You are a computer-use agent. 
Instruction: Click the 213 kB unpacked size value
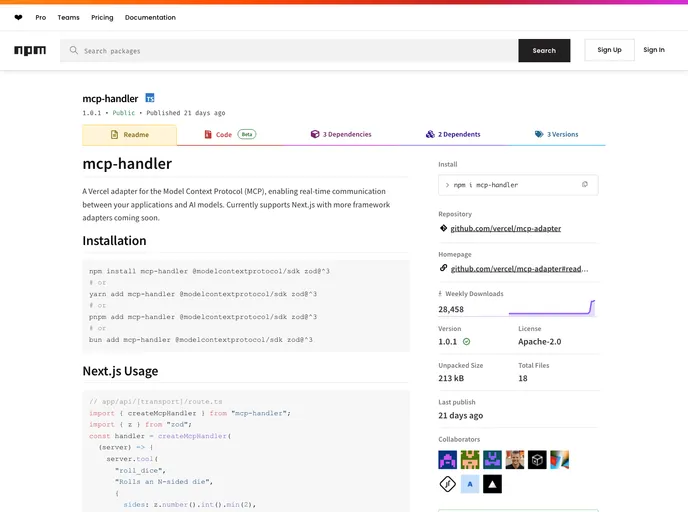[x=451, y=378]
